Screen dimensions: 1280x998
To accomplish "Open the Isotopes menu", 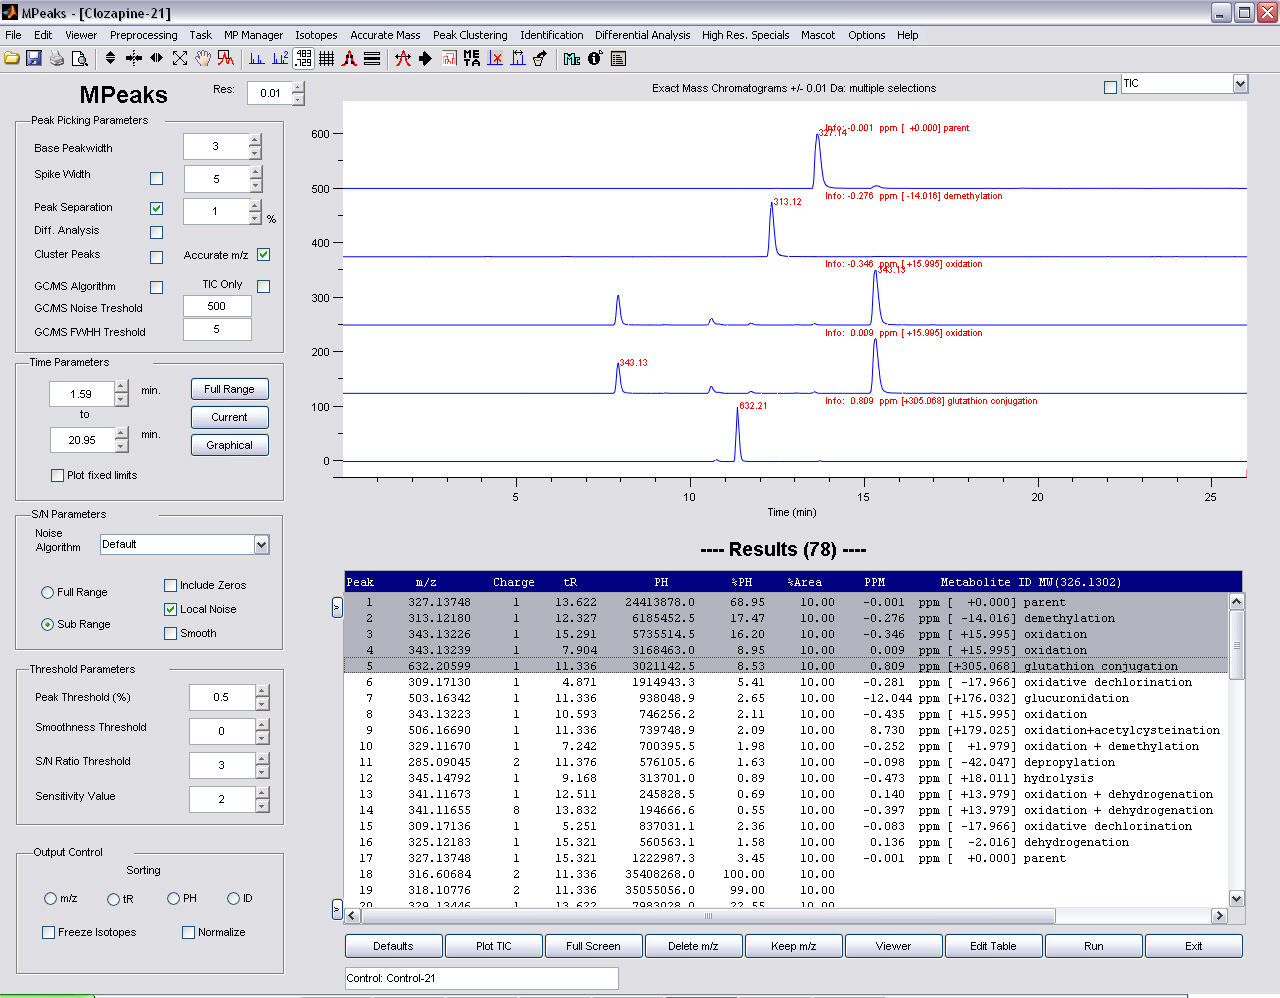I will click(316, 35).
